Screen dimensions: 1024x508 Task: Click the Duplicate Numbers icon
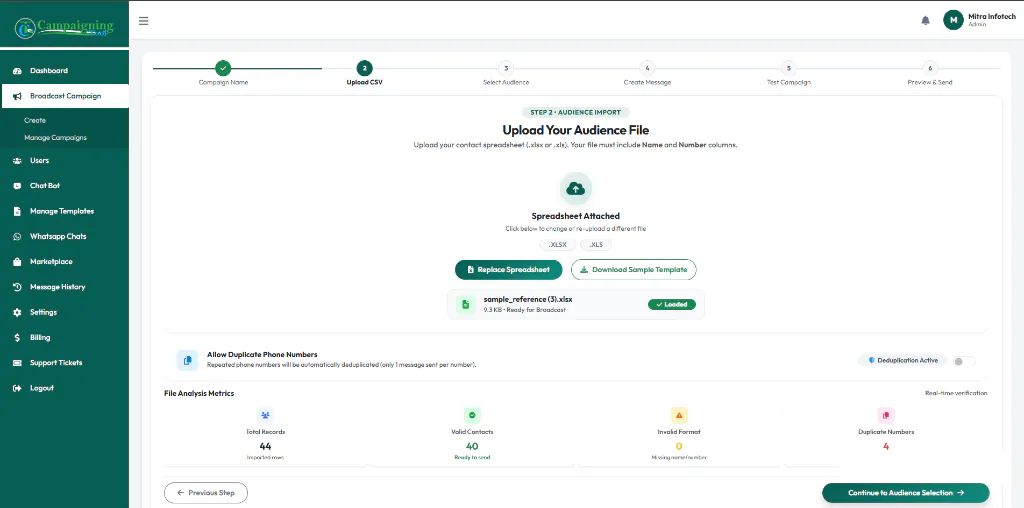point(886,415)
